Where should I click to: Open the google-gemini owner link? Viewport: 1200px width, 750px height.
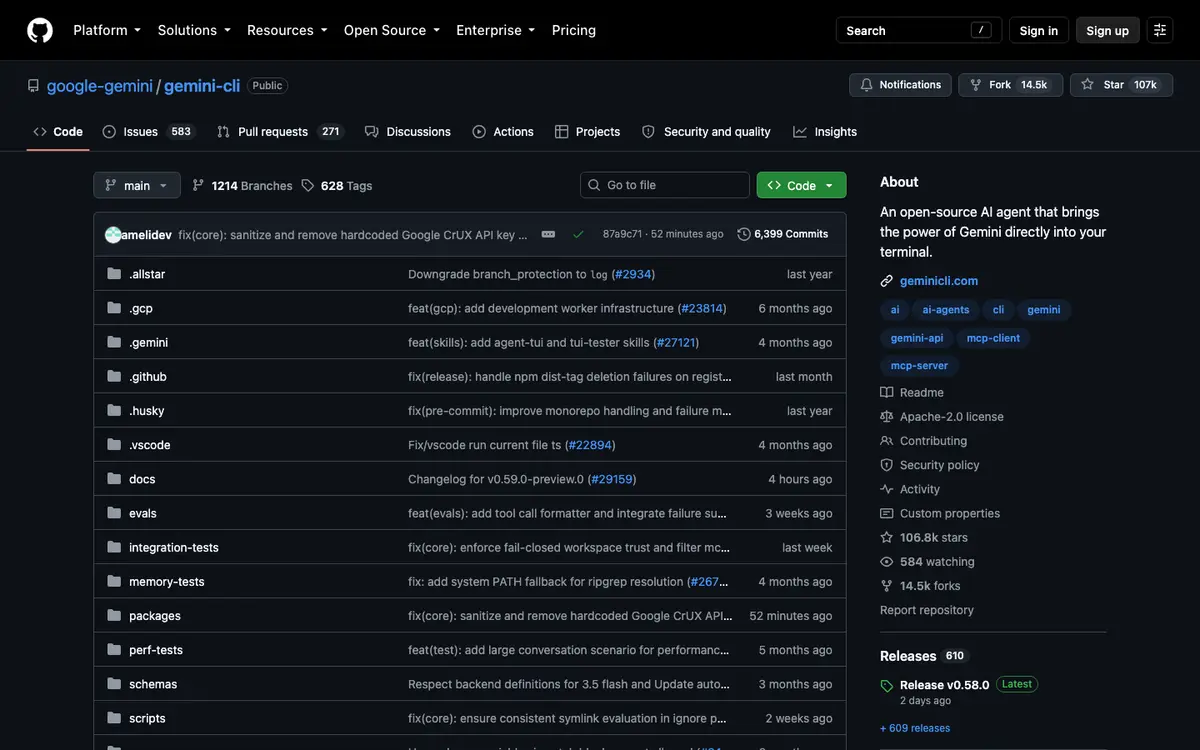(100, 86)
